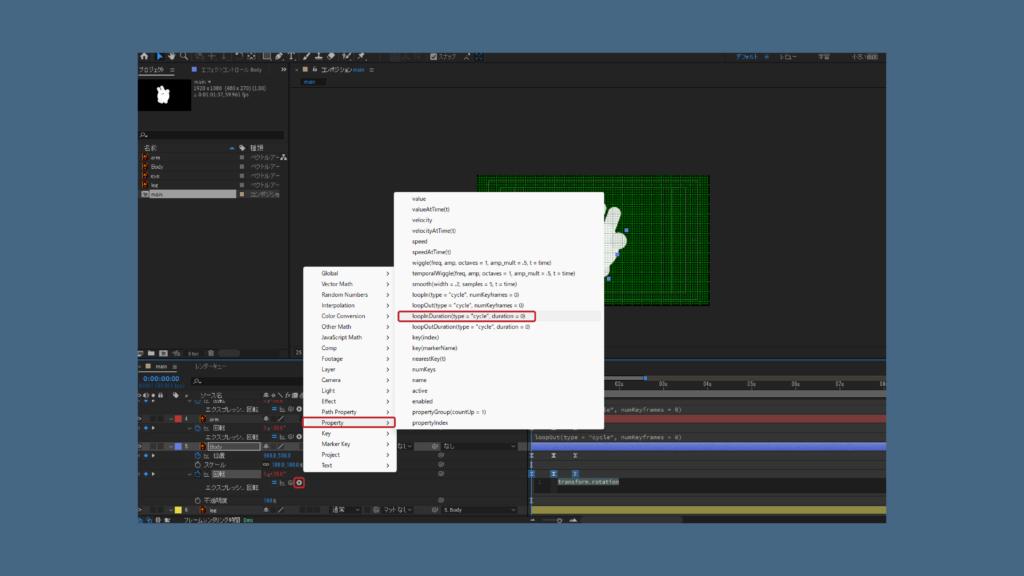
Task: Choose the Type tool
Action: click(x=291, y=57)
